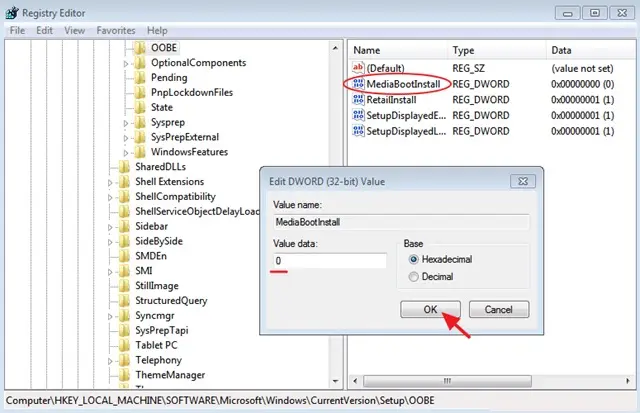Image resolution: width=640 pixels, height=413 pixels.
Task: Click the values pane scroll right arrow
Action: (628, 381)
